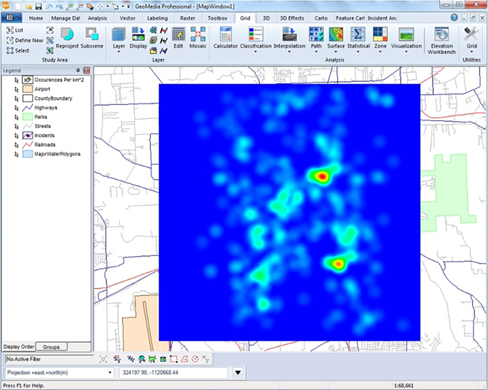Toggle Parks layer locatability arrow
Image resolution: width=488 pixels, height=390 pixels.
[16, 117]
